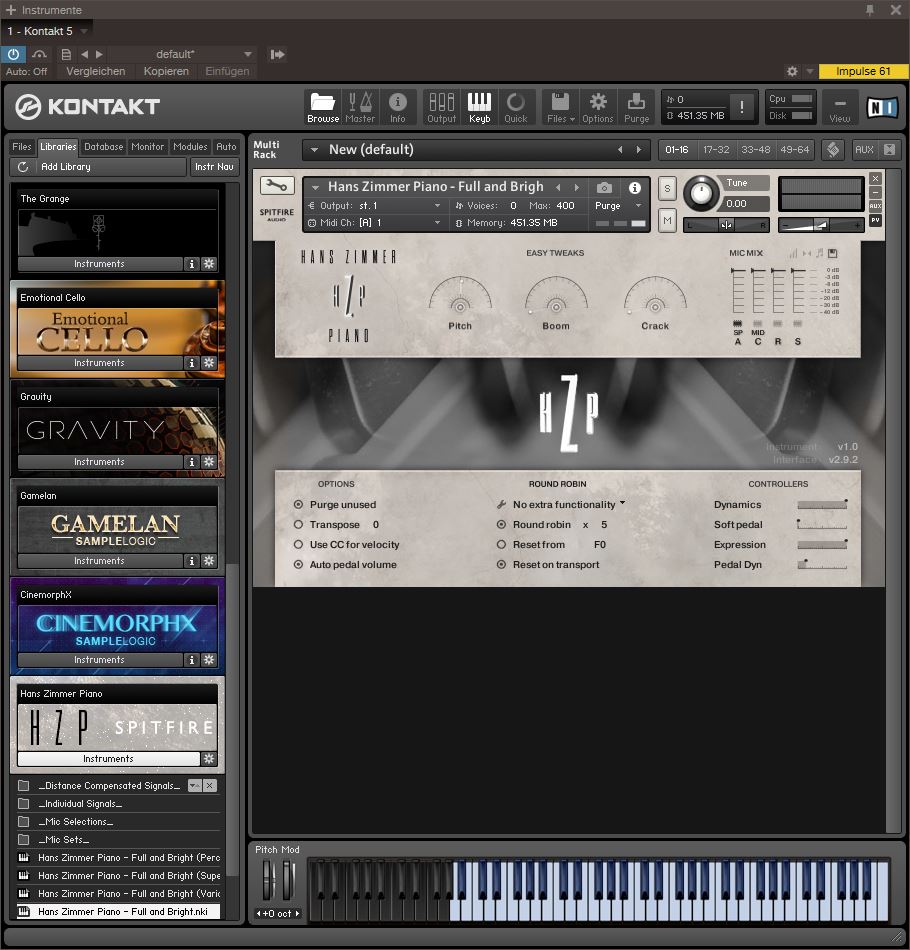Open the global Purge menu
The image size is (910, 950).
click(636, 107)
